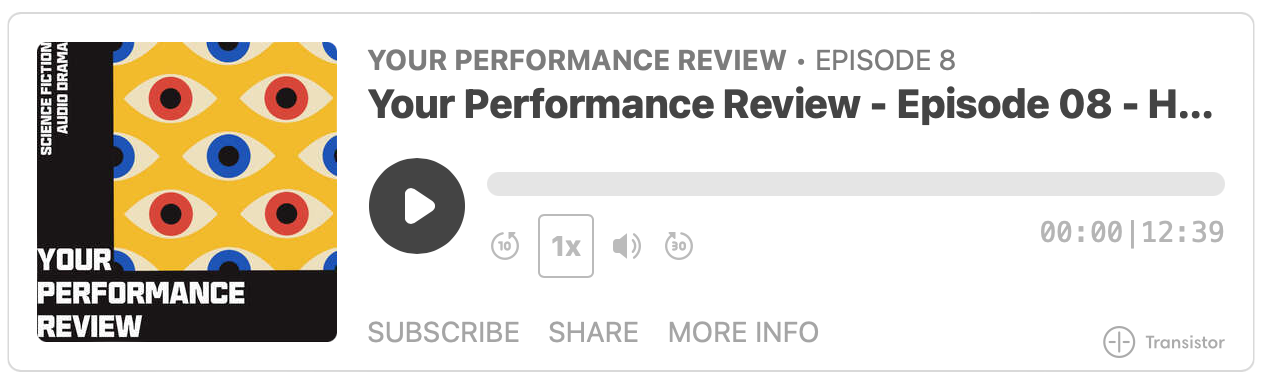
Task: Visit the Transistor text link
Action: [1185, 342]
